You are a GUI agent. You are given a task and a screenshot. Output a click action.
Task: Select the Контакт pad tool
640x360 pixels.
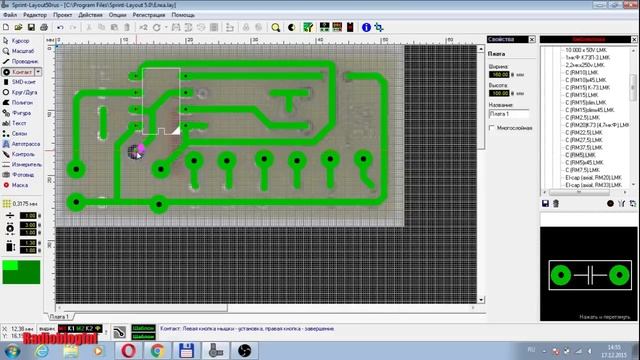click(x=18, y=72)
